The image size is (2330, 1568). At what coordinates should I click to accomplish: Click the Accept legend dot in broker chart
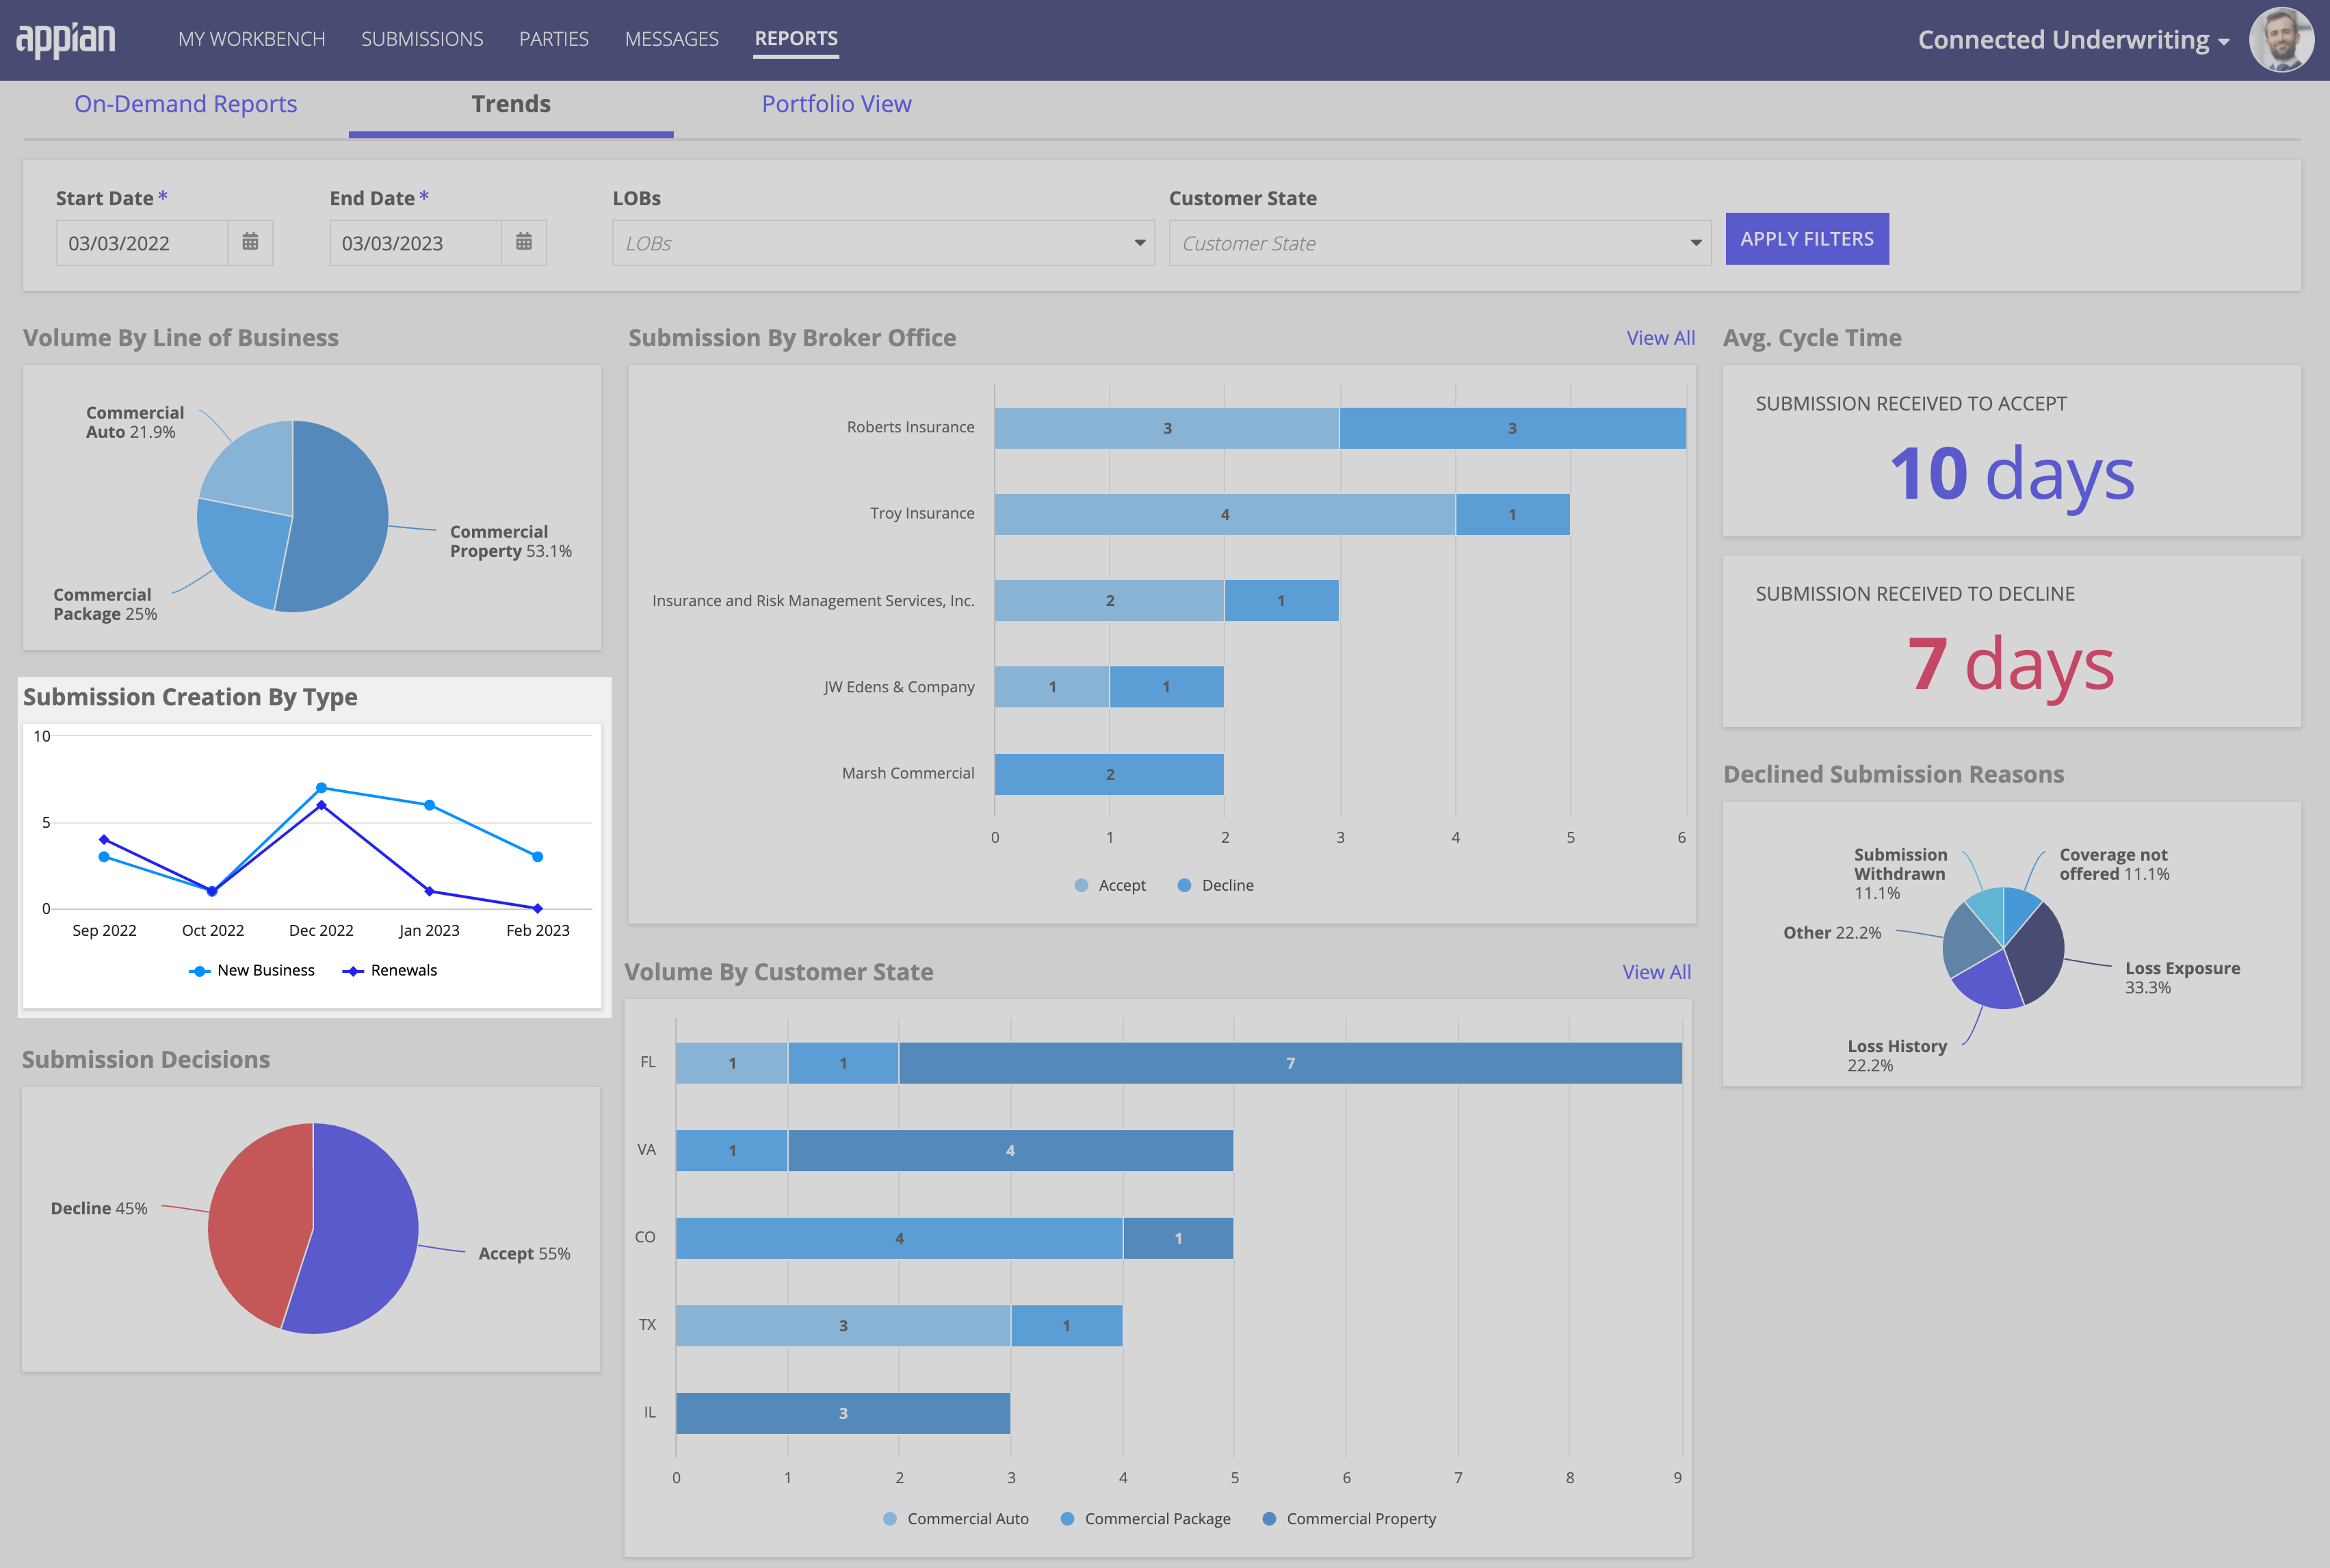coord(1081,885)
